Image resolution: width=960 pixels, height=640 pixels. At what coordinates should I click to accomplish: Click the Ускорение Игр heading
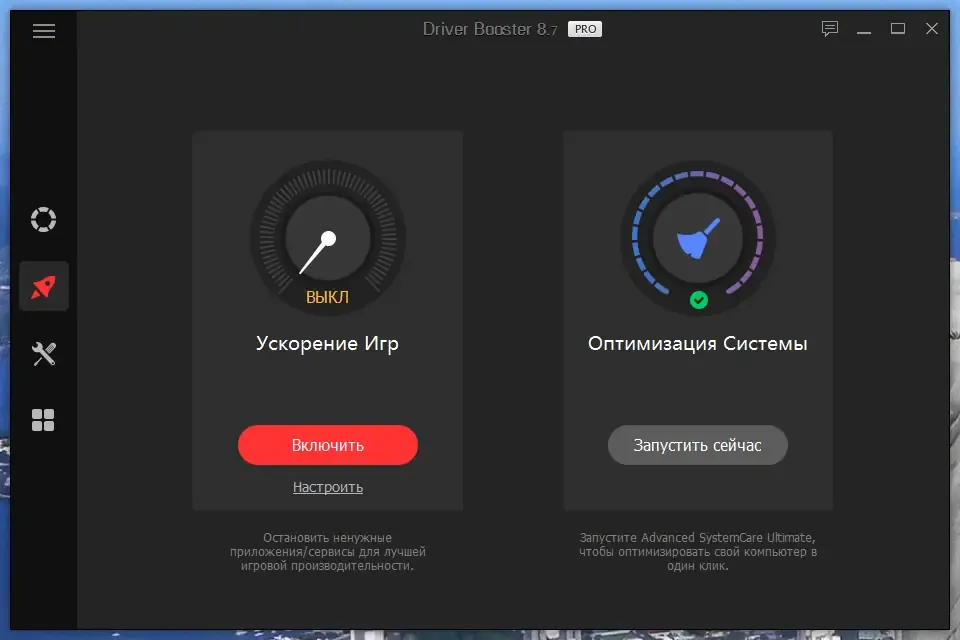pos(328,344)
